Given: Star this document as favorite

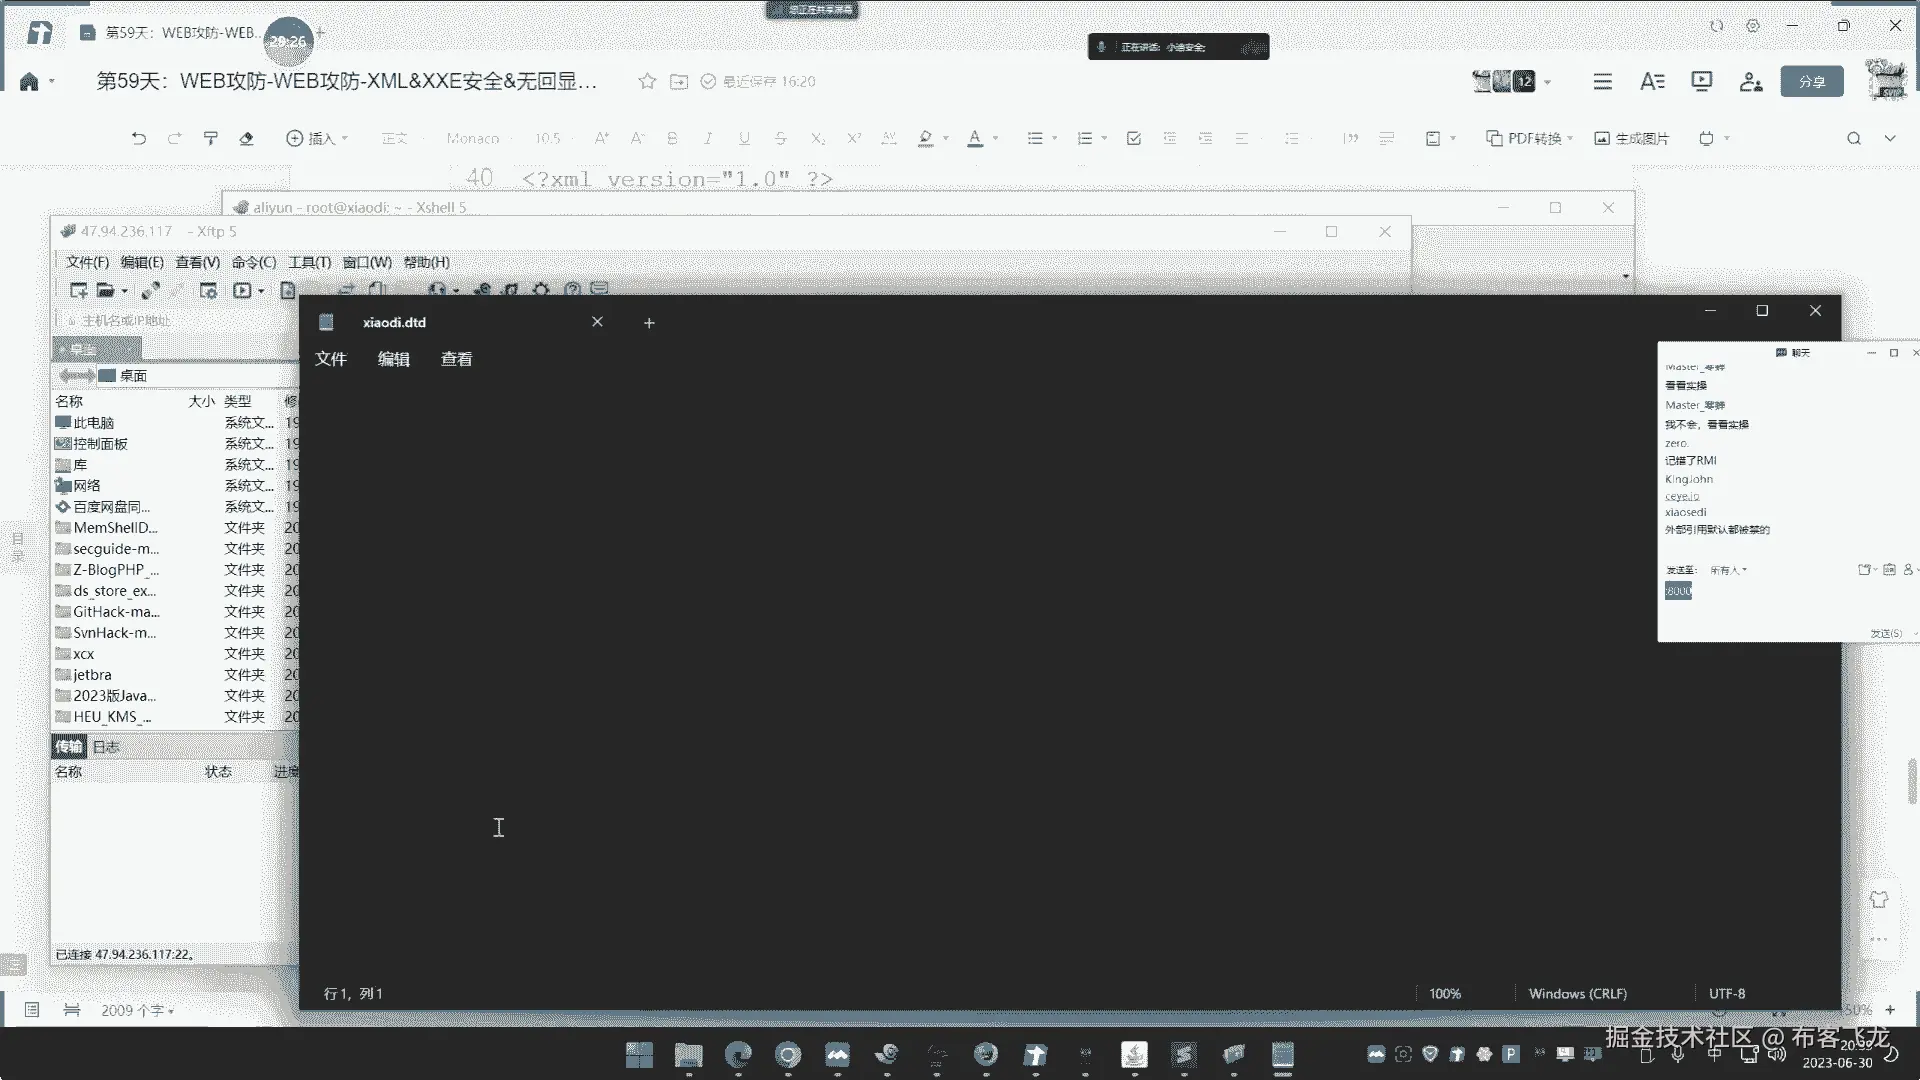Looking at the screenshot, I should (x=647, y=81).
